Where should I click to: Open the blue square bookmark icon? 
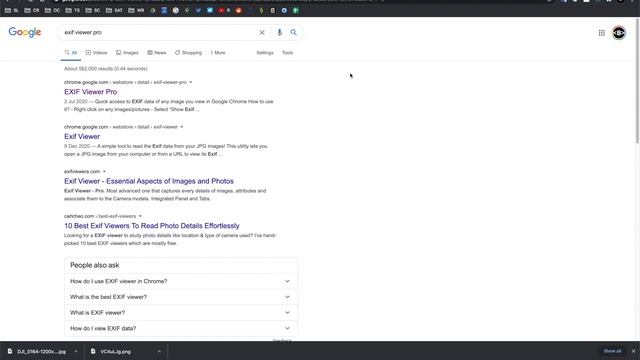tap(164, 10)
